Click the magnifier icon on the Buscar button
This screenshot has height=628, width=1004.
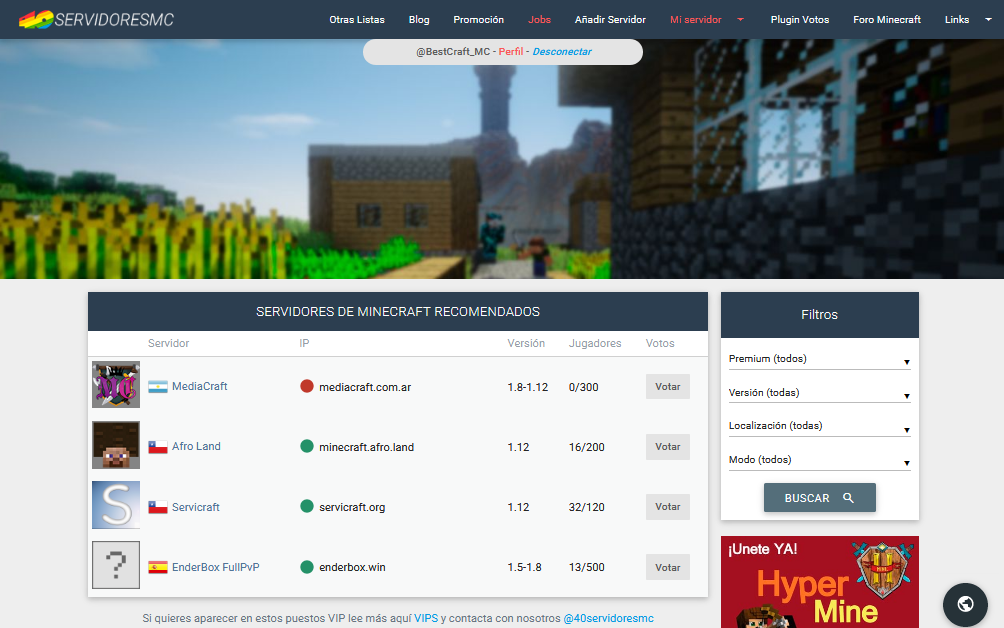point(848,497)
